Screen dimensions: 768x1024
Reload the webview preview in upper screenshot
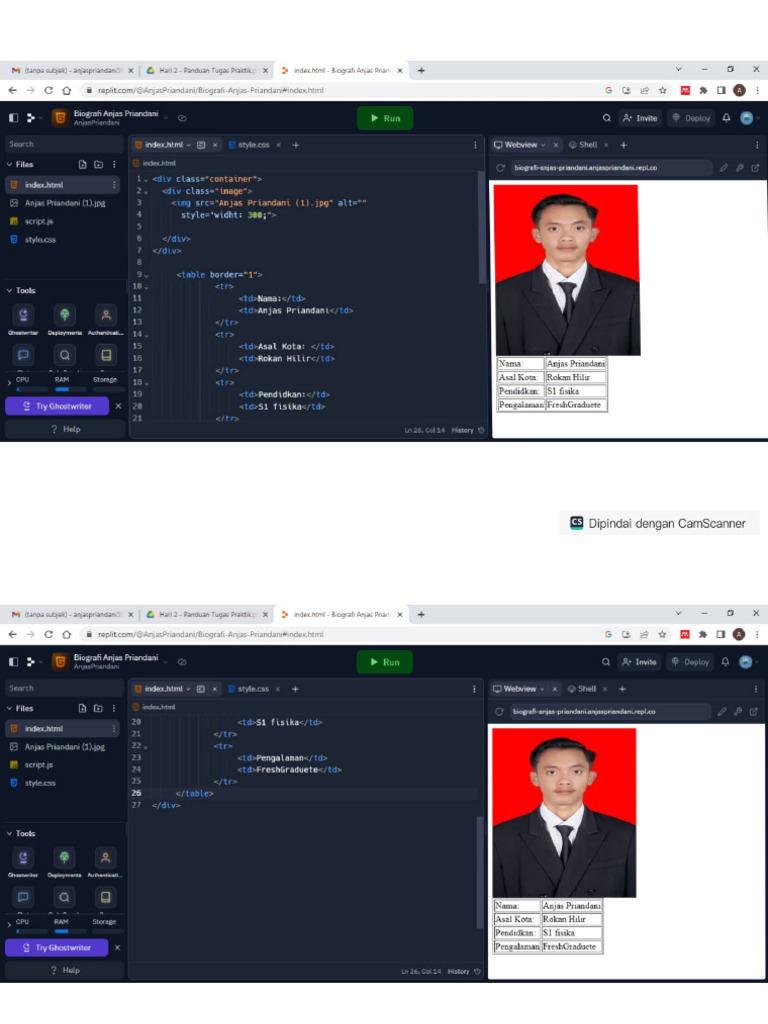(500, 168)
